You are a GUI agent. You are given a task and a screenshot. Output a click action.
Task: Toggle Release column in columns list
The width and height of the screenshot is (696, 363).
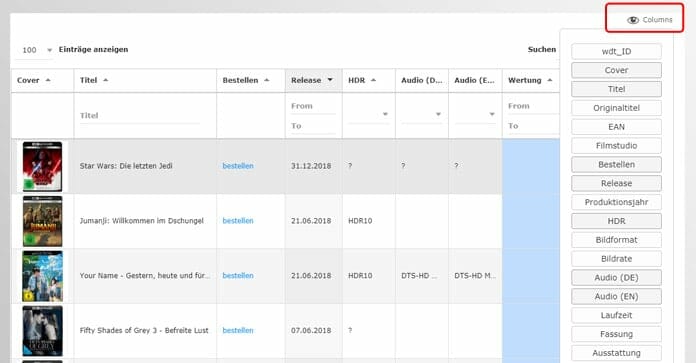[616, 183]
